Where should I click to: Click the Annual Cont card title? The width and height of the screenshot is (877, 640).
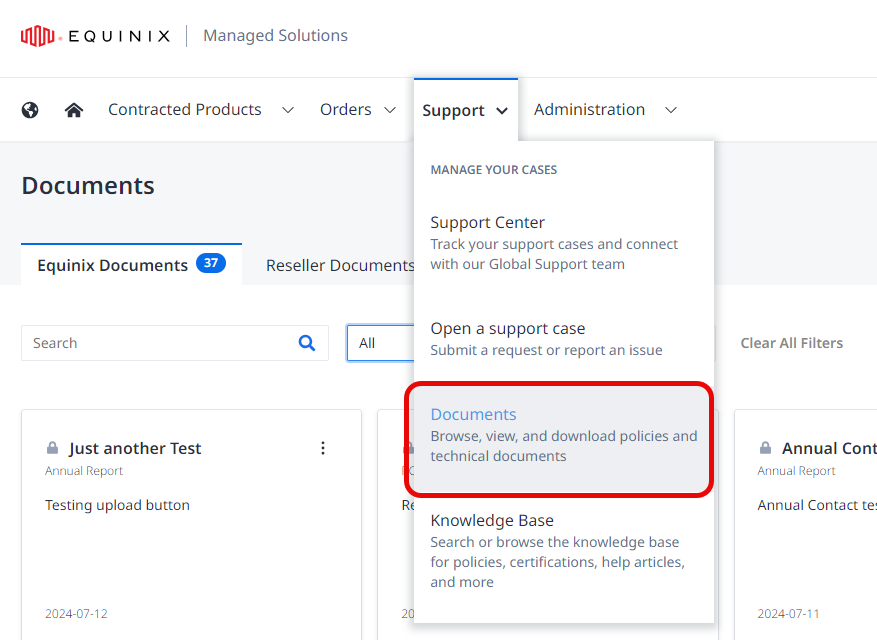pos(829,448)
